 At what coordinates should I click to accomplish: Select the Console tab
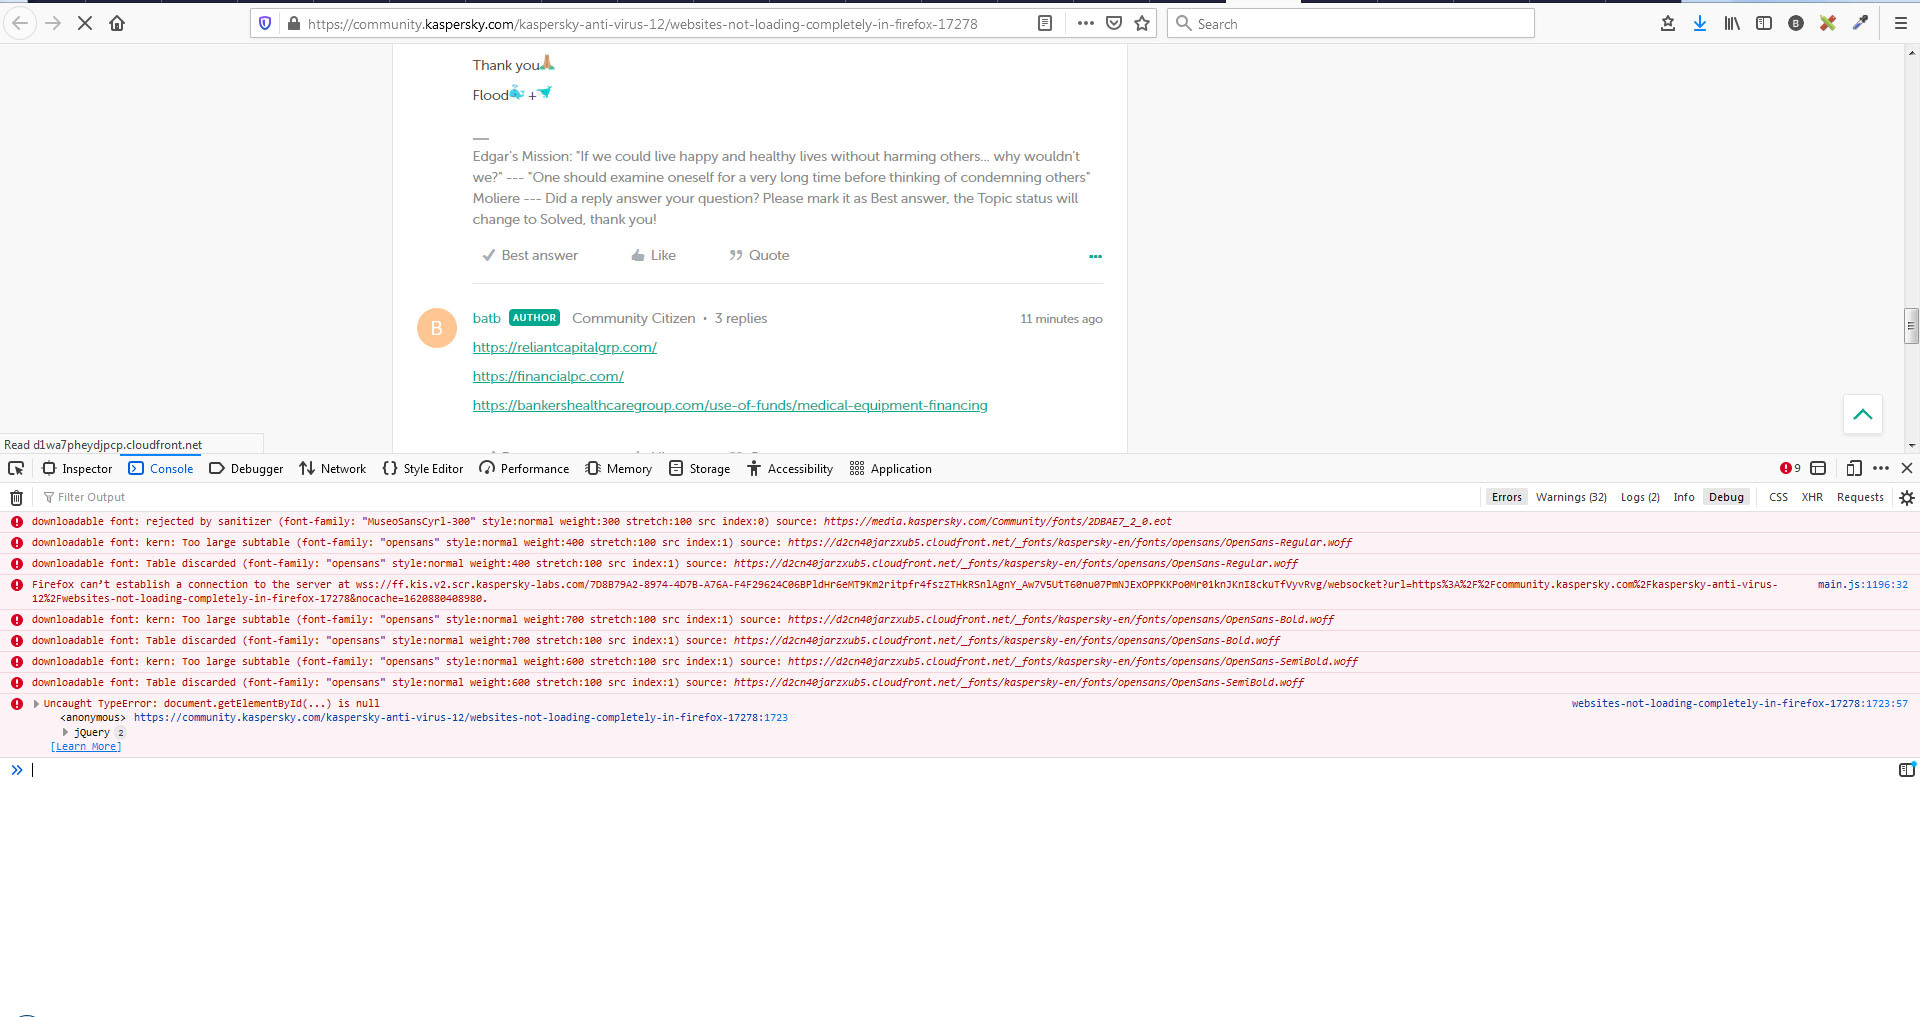(x=161, y=468)
